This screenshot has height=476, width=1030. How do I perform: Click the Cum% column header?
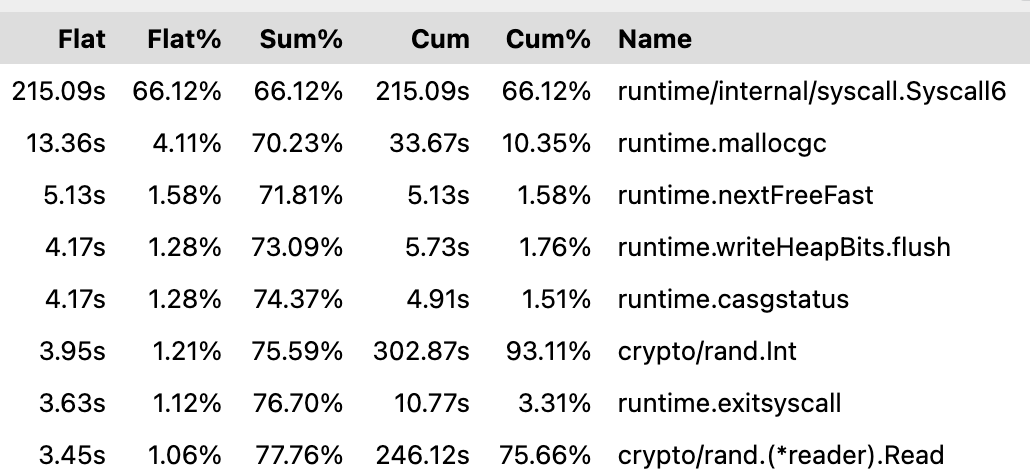click(x=548, y=39)
